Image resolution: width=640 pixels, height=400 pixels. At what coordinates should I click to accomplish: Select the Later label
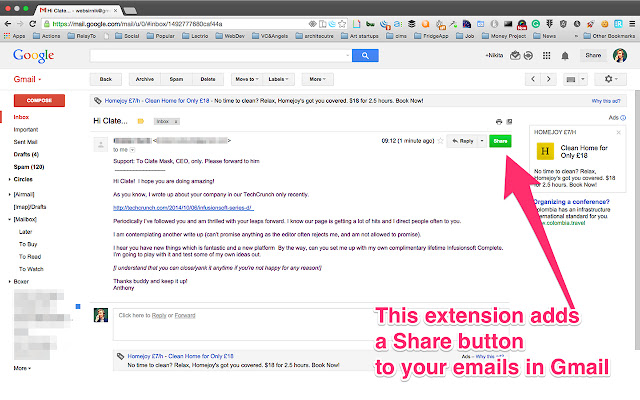click(x=25, y=232)
